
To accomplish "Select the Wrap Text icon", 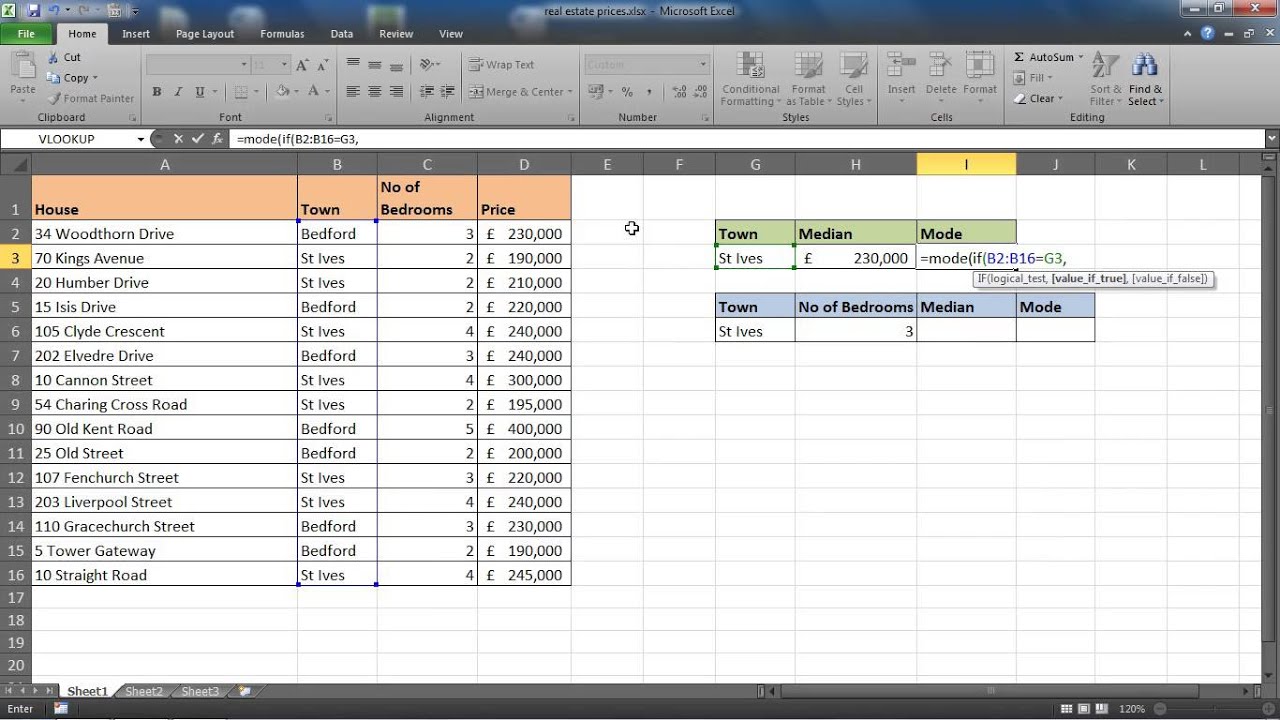I will click(477, 64).
